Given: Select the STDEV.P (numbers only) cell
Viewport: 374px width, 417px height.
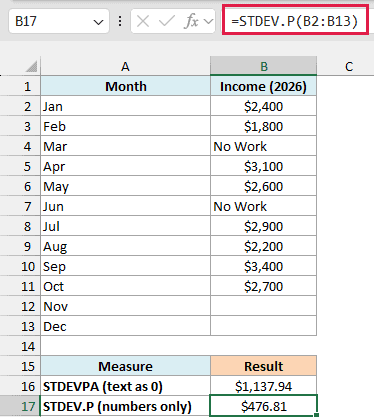Looking at the screenshot, I should coord(125,406).
